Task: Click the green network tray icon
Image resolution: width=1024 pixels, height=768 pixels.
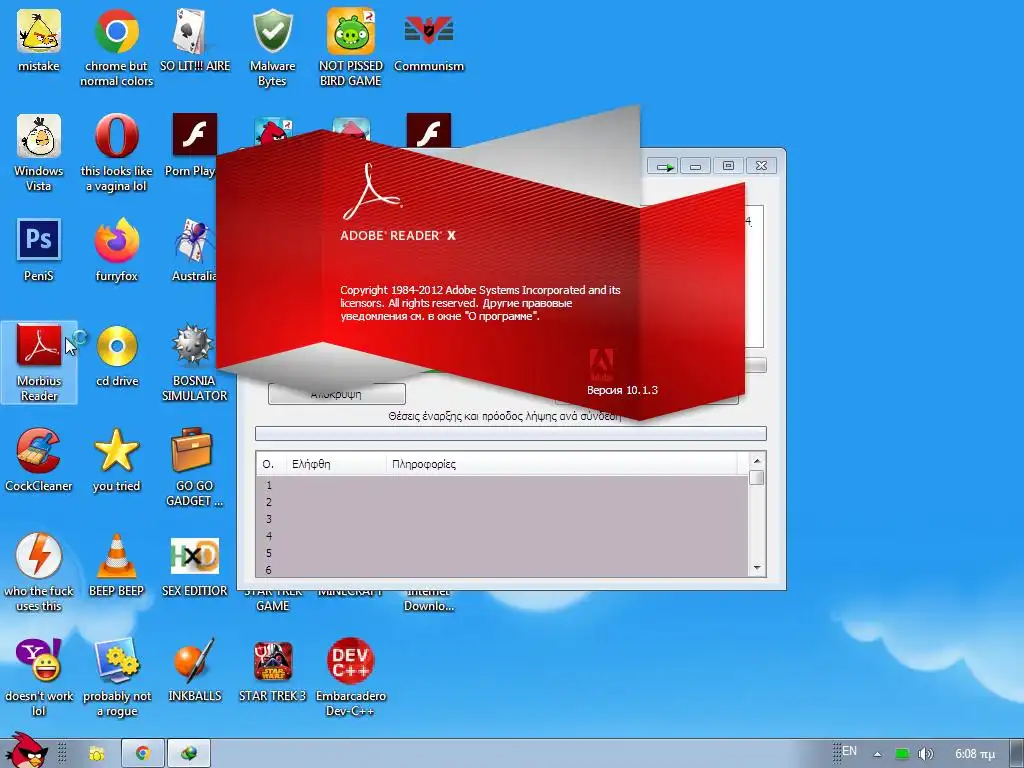Action: pos(902,754)
